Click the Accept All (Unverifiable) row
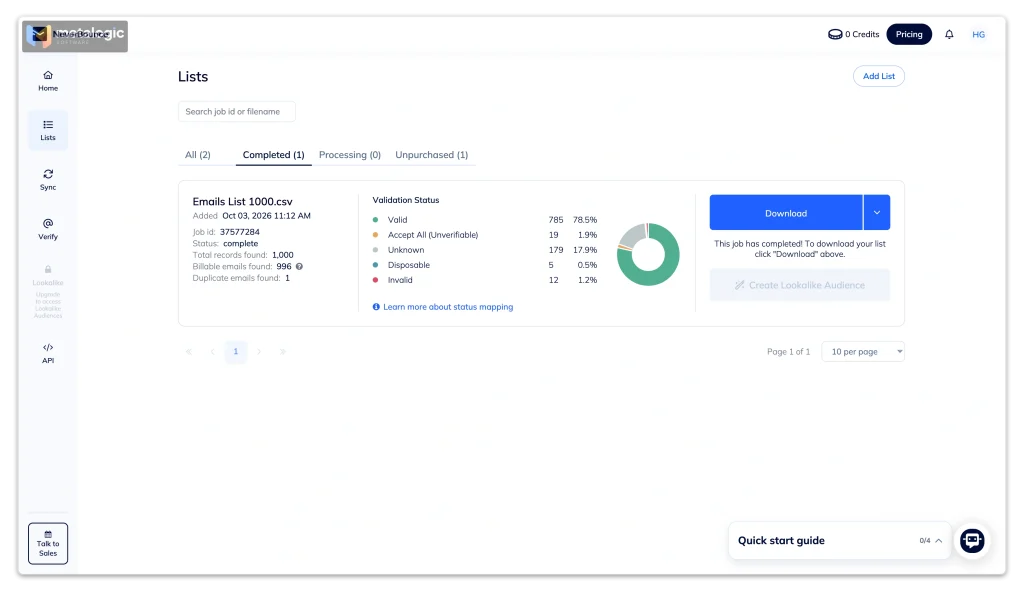The image size is (1024, 594). point(485,235)
